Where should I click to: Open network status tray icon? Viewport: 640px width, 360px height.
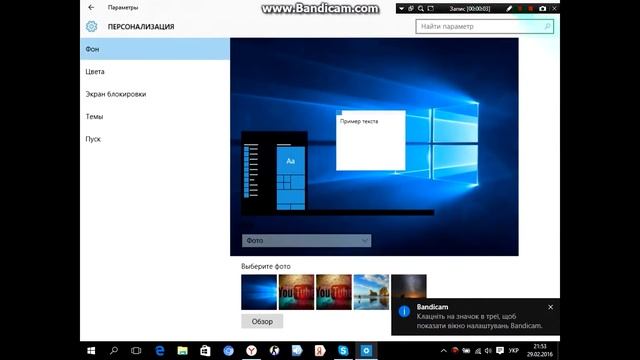pos(478,351)
